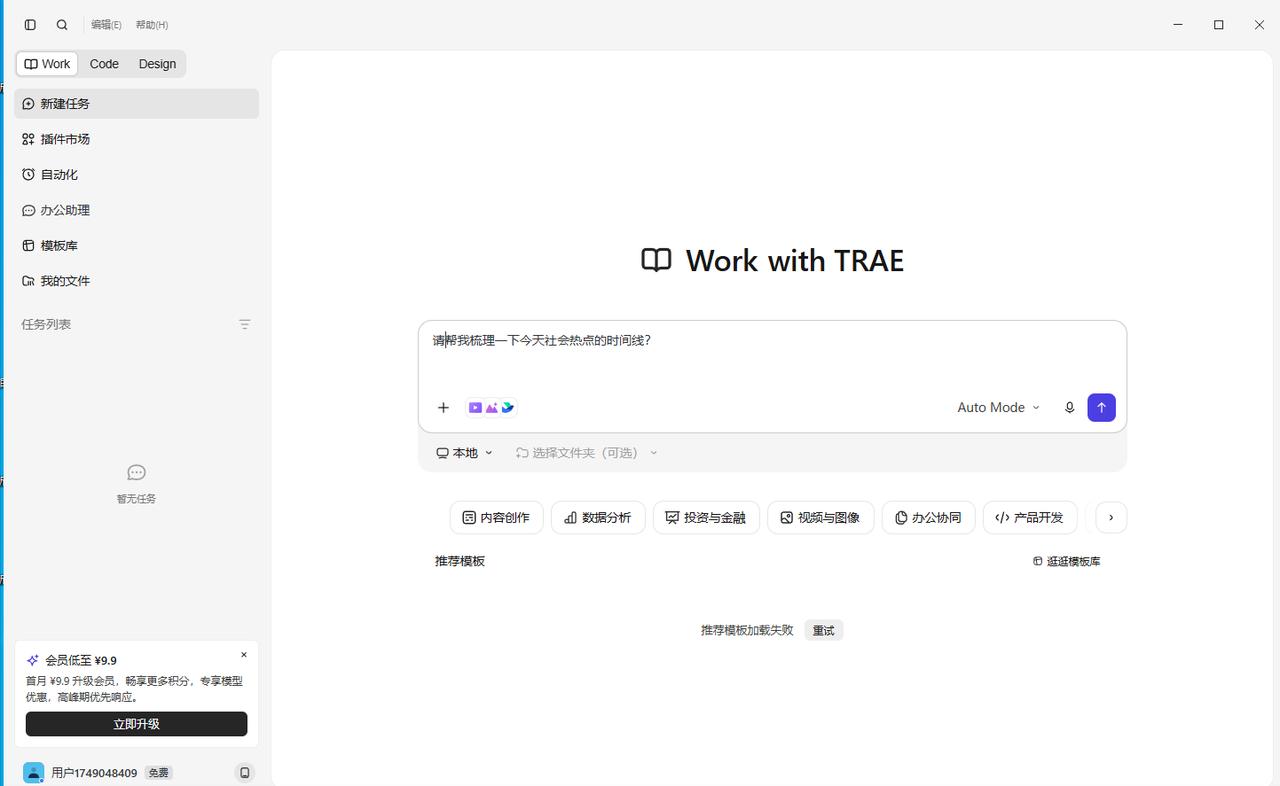Open the Auto Mode dropdown
The height and width of the screenshot is (786, 1280).
point(998,408)
